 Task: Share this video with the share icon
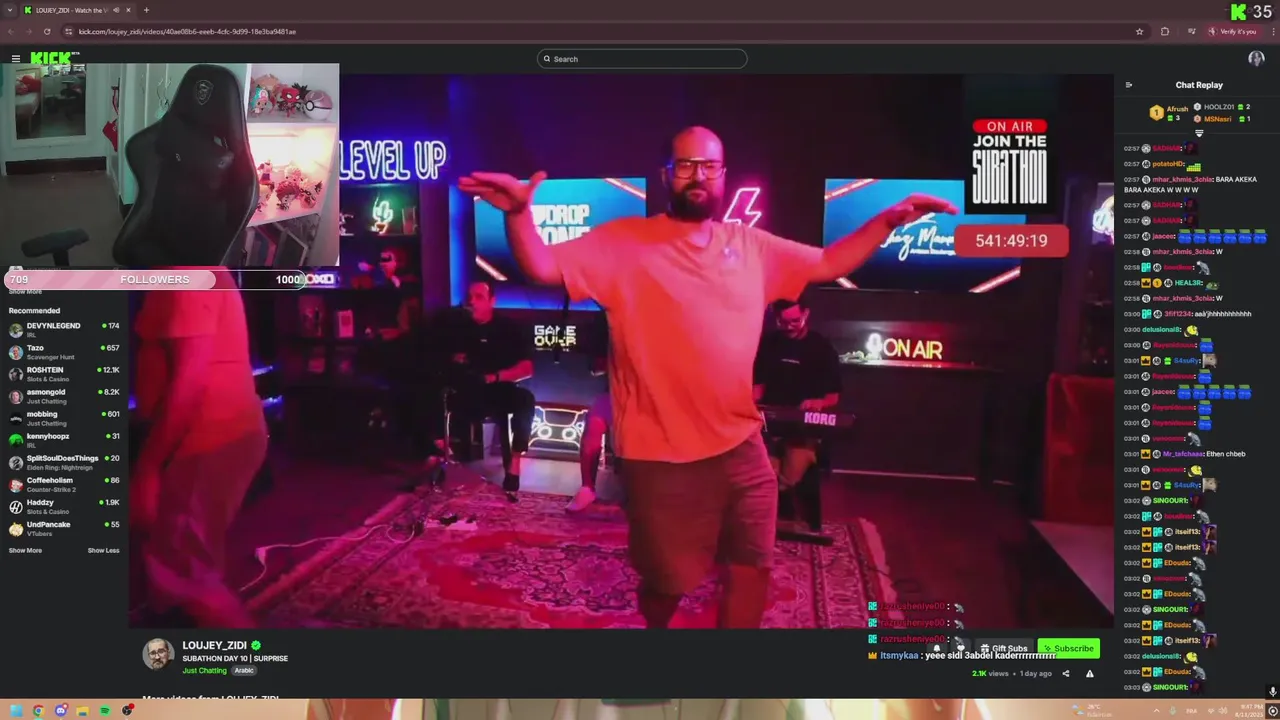(x=1066, y=674)
